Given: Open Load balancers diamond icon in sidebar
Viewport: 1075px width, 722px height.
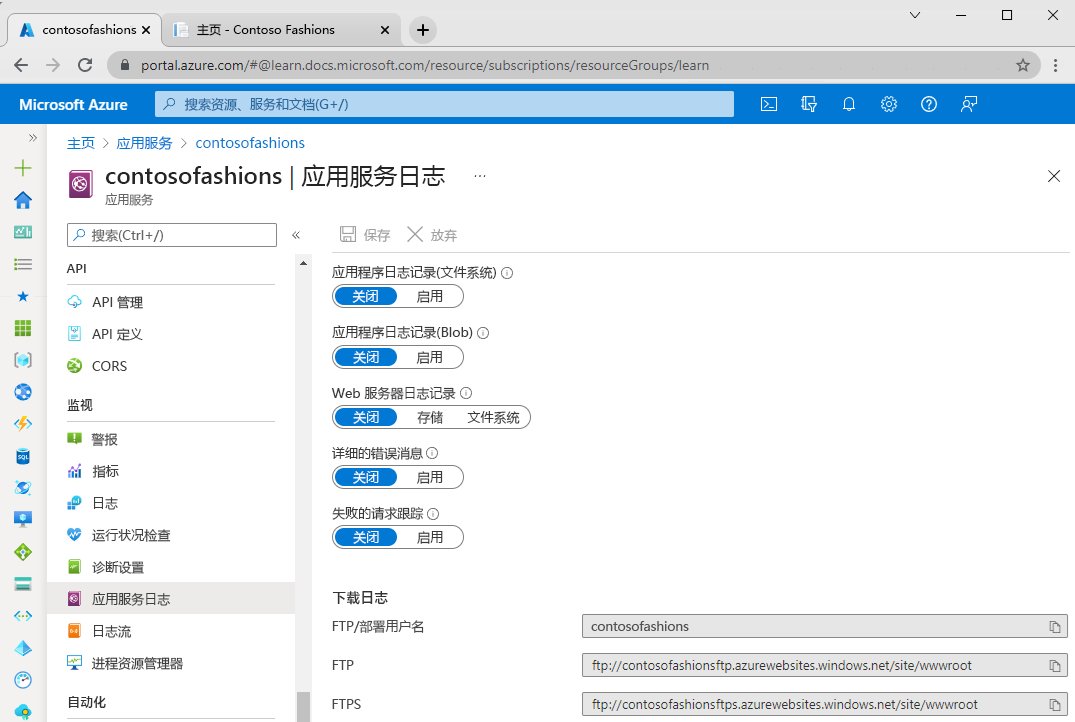Looking at the screenshot, I should (x=23, y=552).
